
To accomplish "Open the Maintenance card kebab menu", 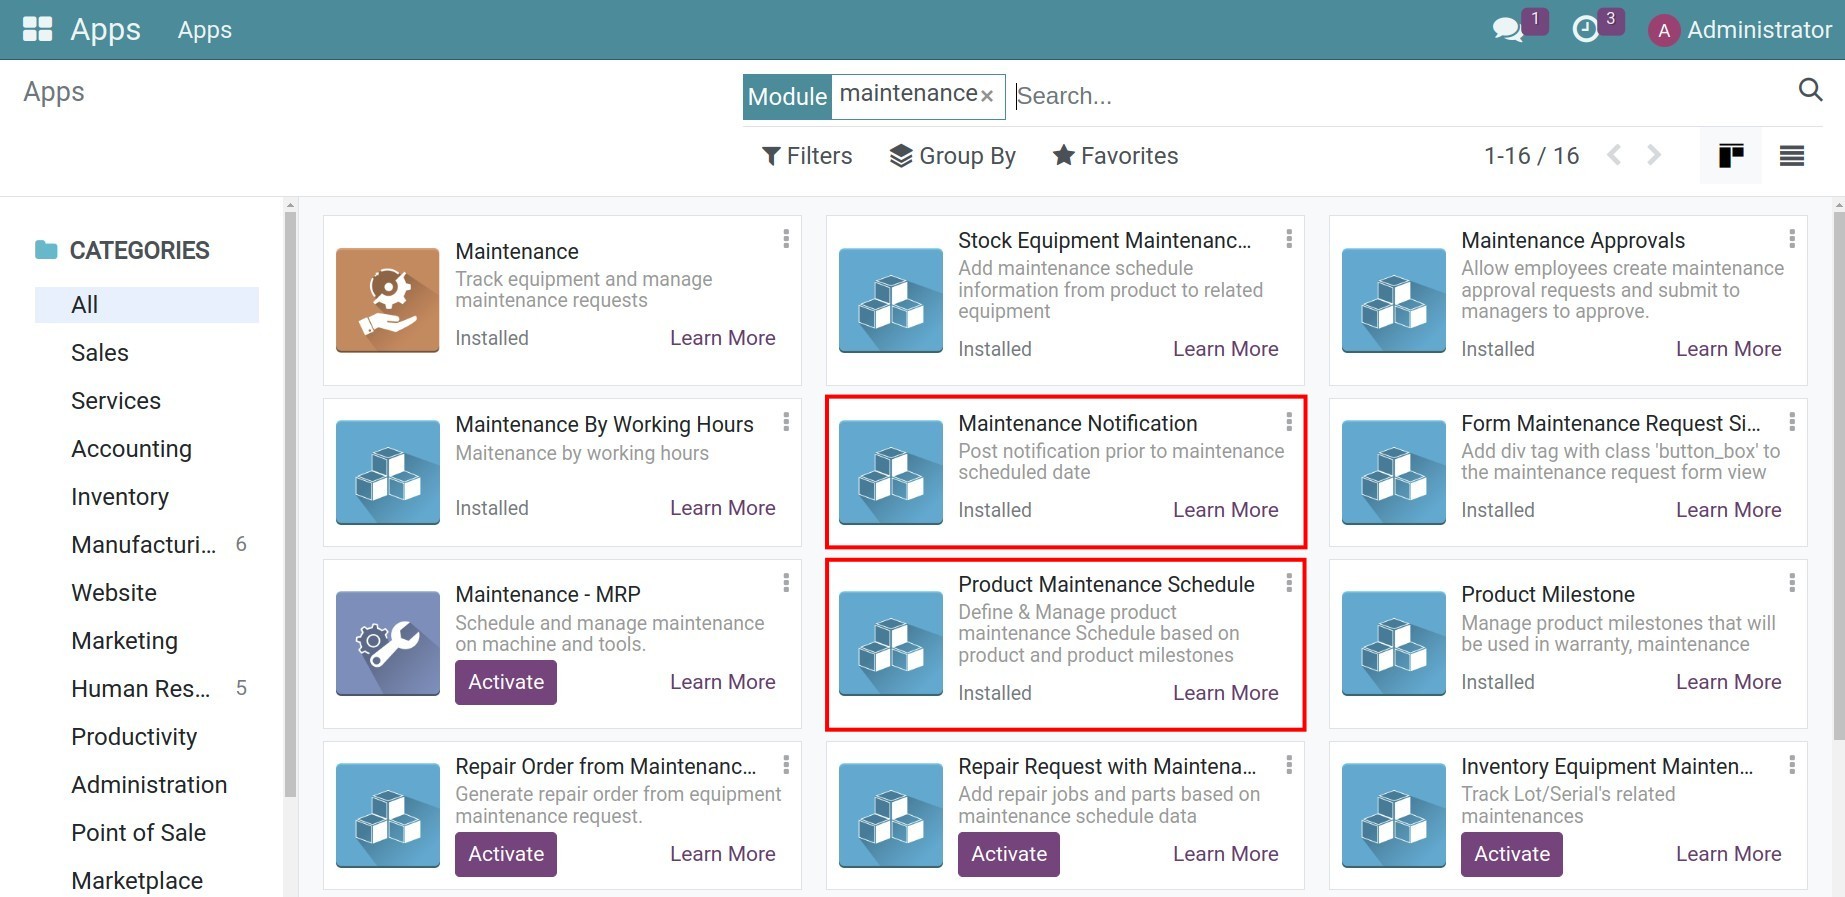I will pyautogui.click(x=786, y=239).
